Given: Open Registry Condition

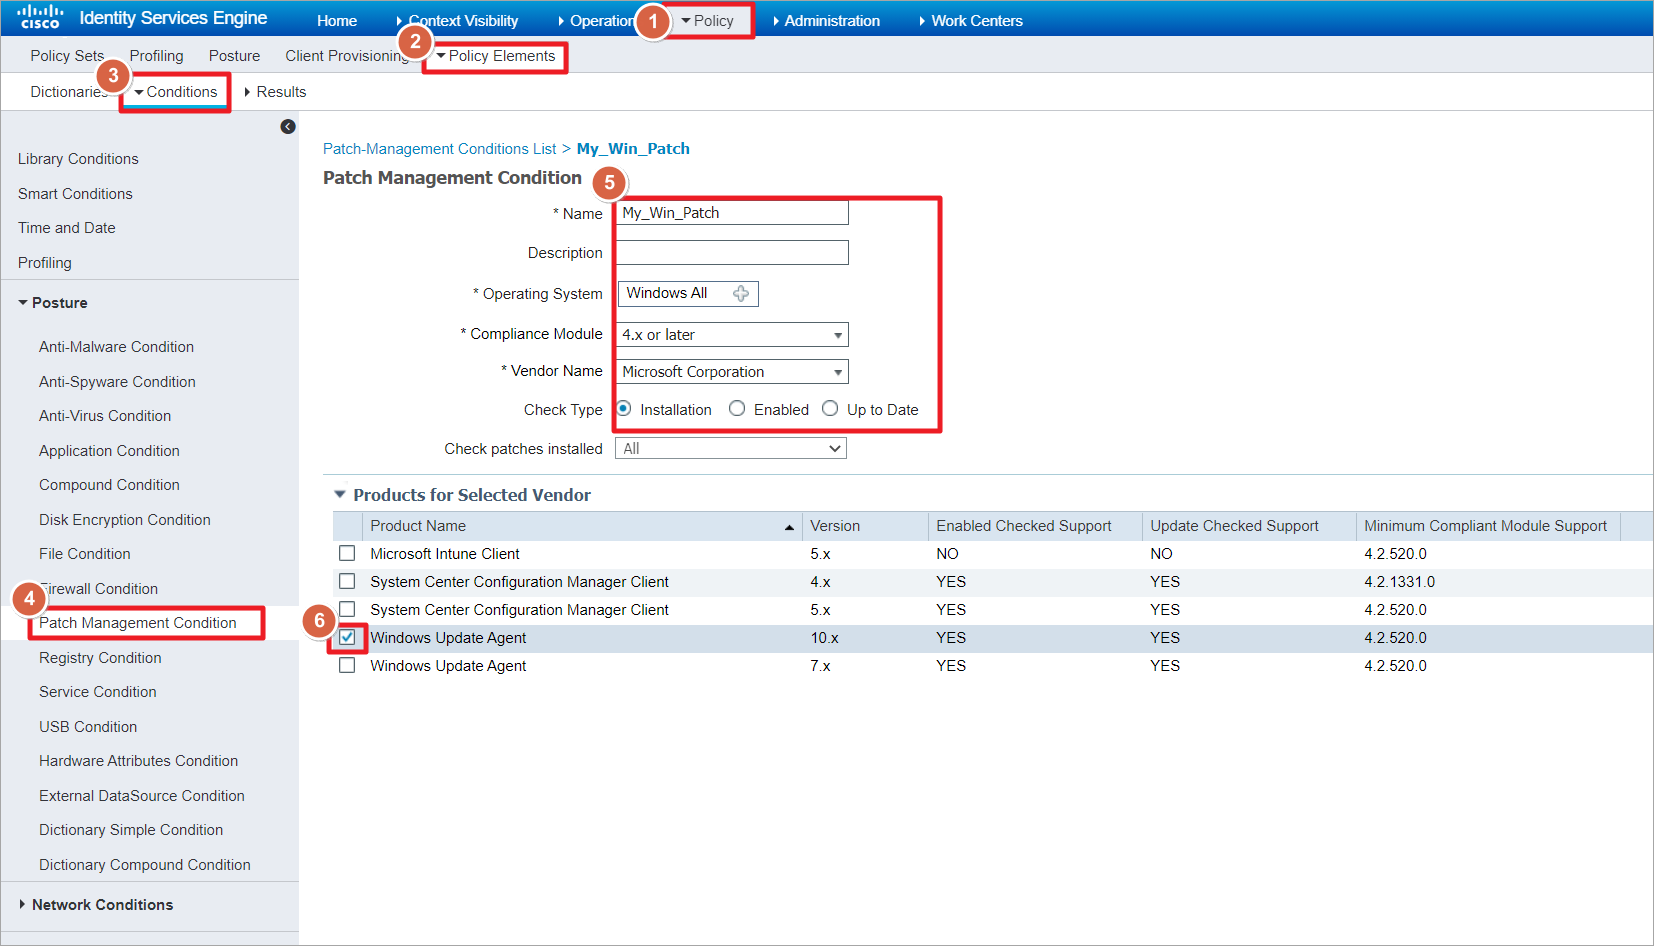Looking at the screenshot, I should click(x=100, y=658).
